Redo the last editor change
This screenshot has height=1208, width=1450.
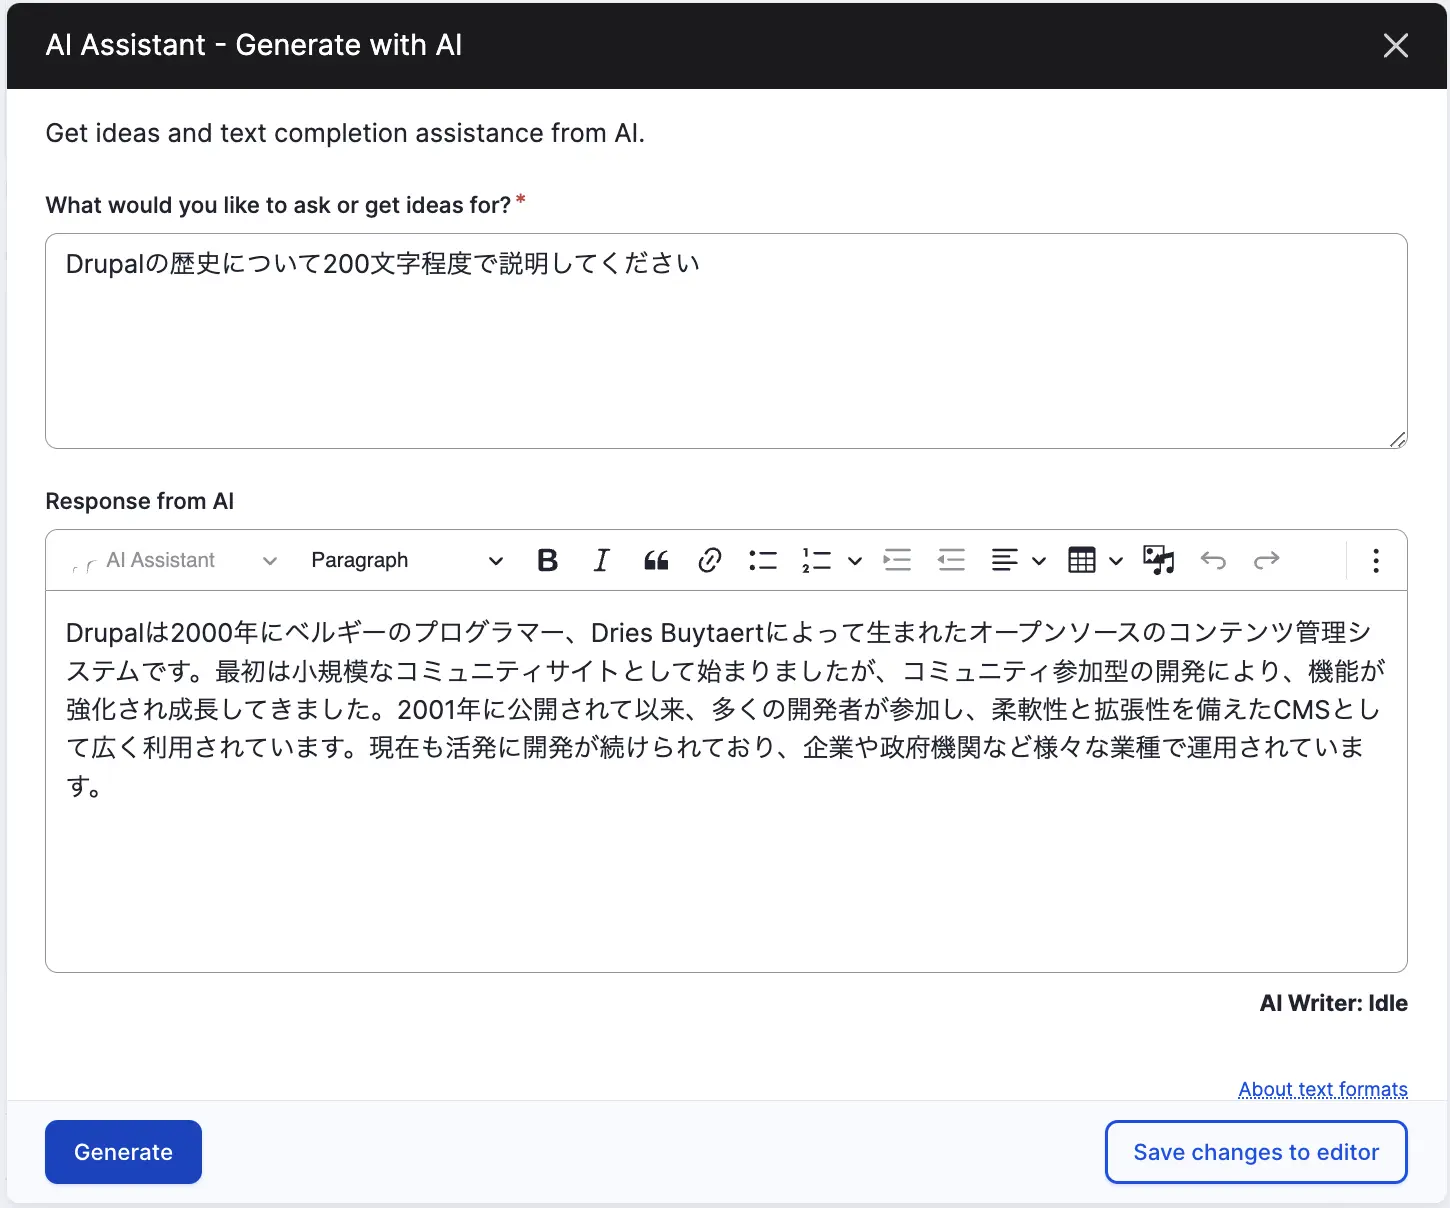1267,561
